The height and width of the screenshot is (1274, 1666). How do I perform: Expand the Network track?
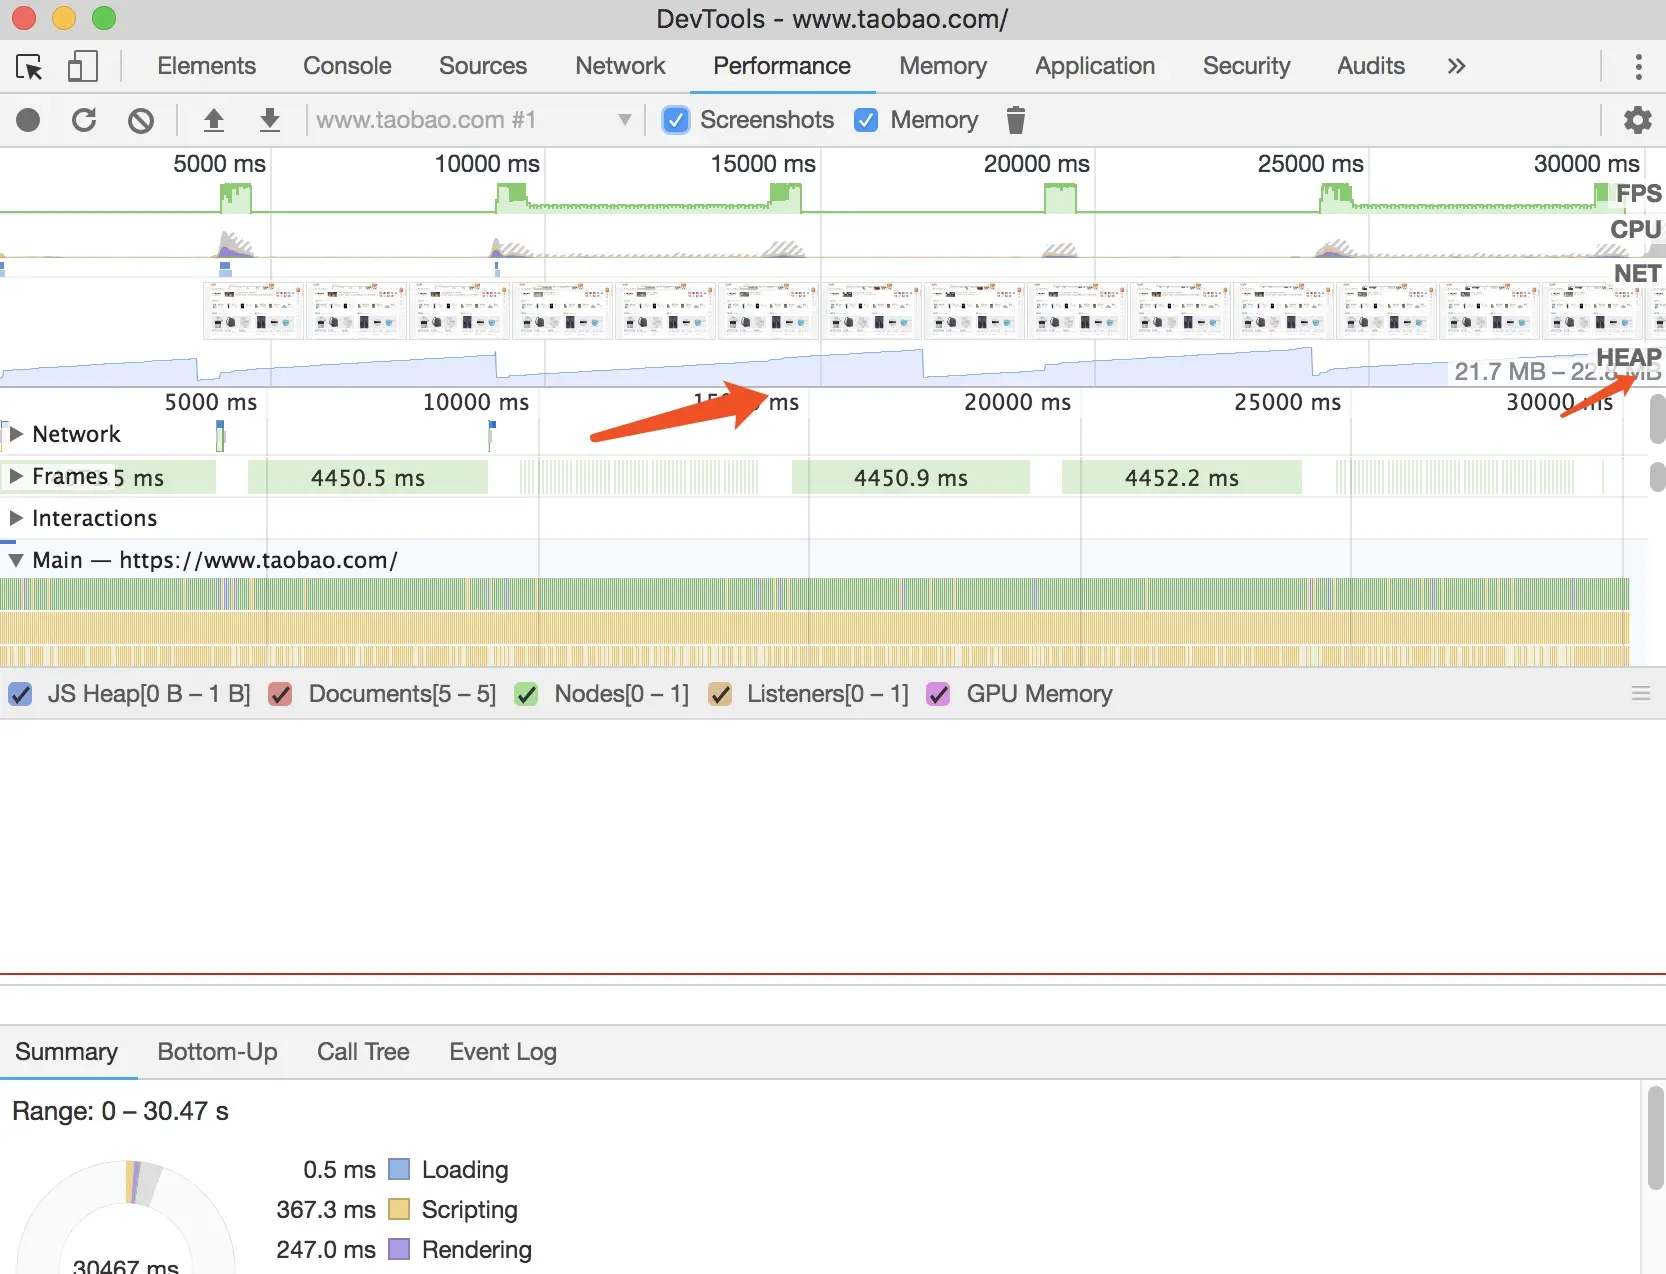click(x=16, y=434)
